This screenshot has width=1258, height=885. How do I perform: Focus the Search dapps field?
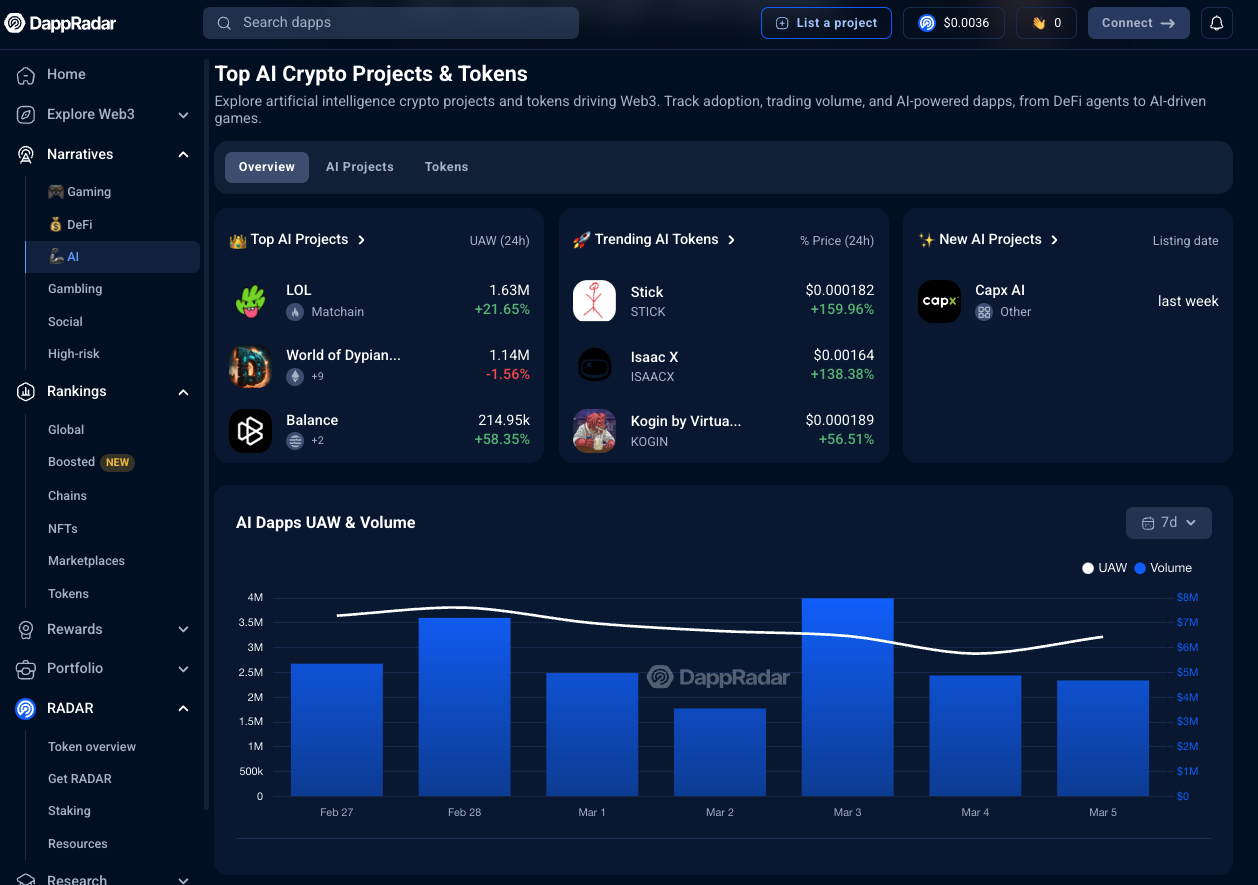[391, 23]
